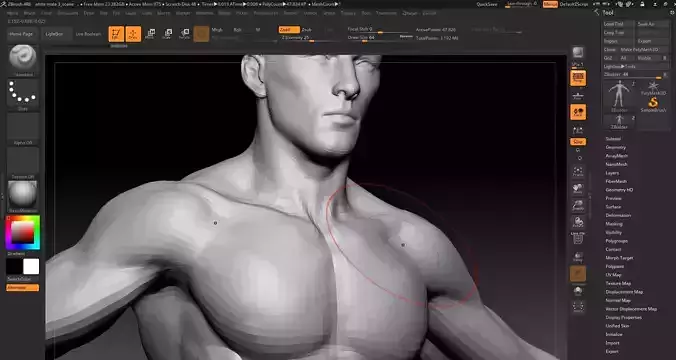Open the Transform menu

386,13
